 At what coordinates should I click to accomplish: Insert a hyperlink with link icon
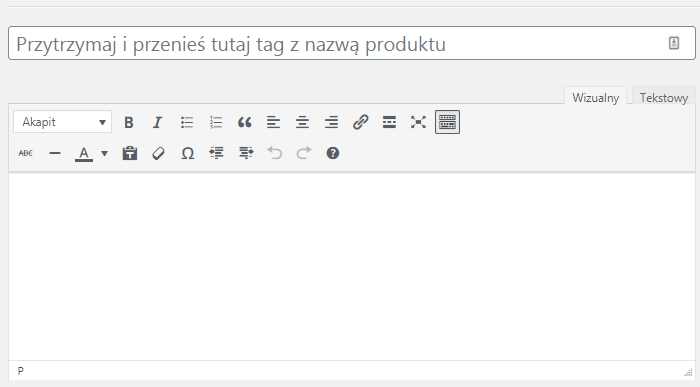click(x=360, y=122)
